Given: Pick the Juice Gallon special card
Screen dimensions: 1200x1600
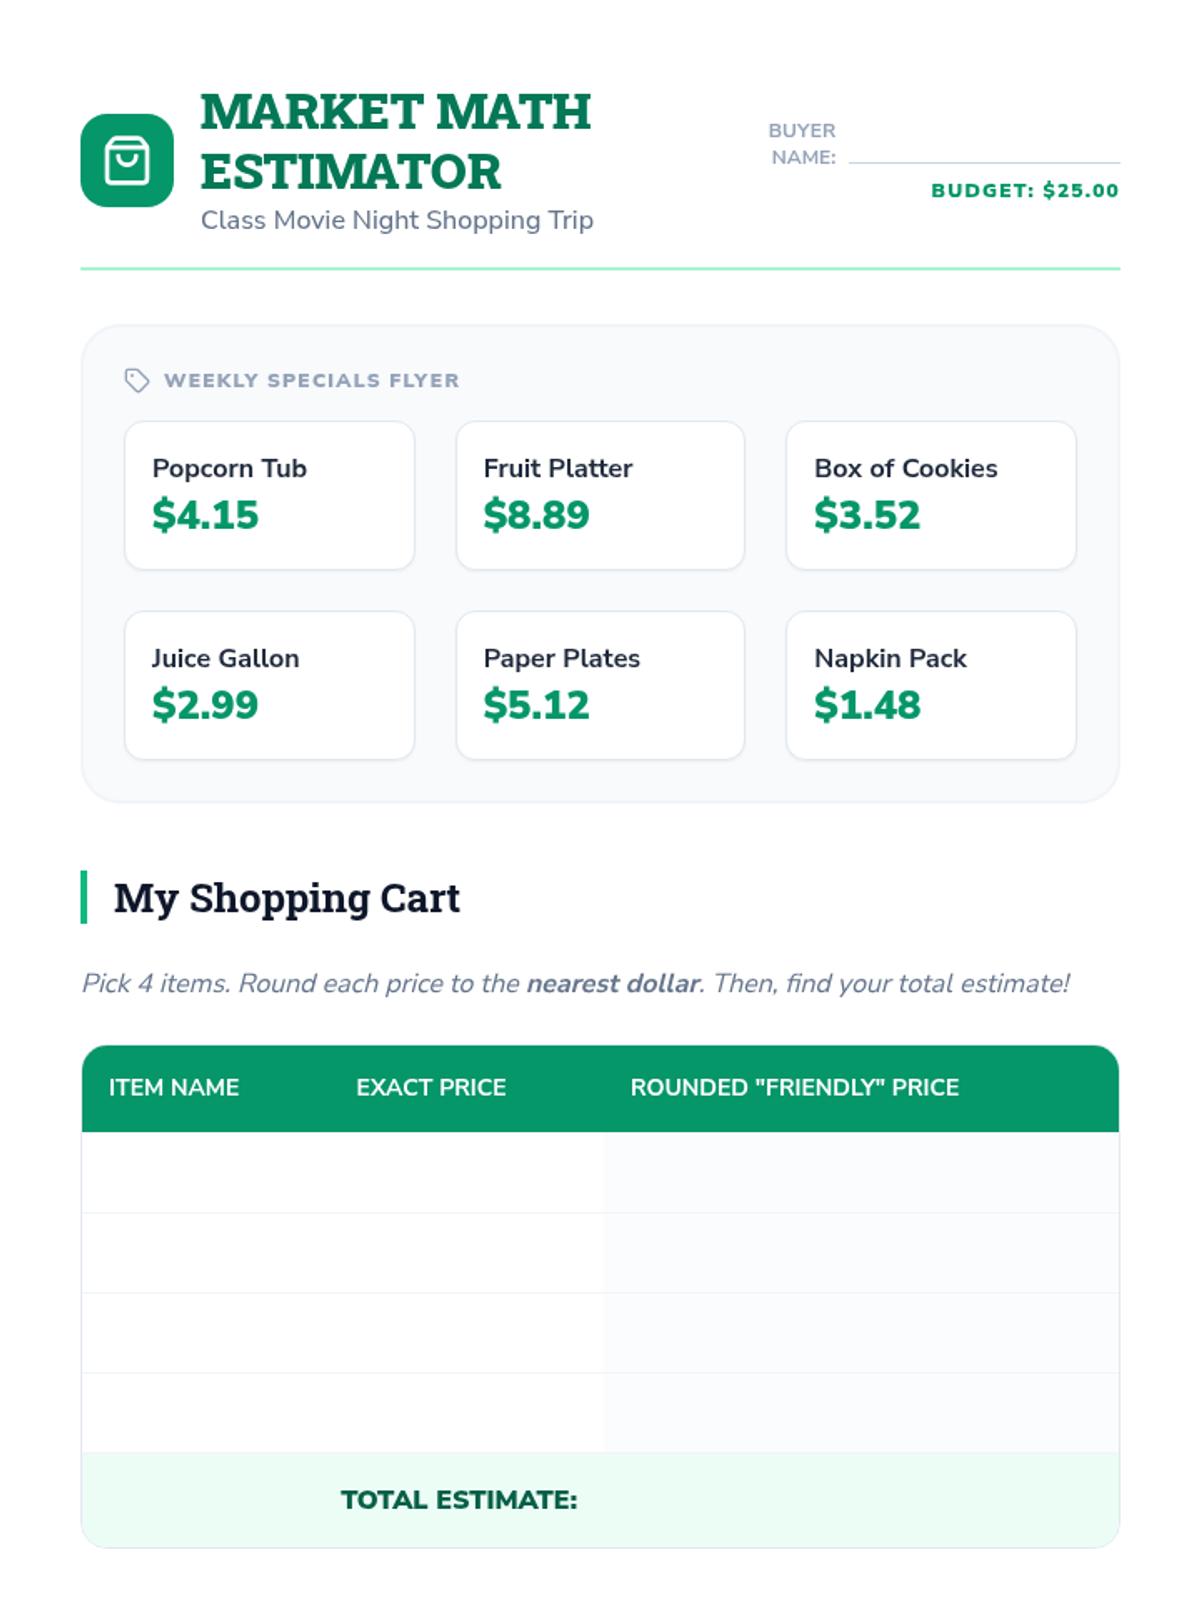Looking at the screenshot, I should pos(269,685).
